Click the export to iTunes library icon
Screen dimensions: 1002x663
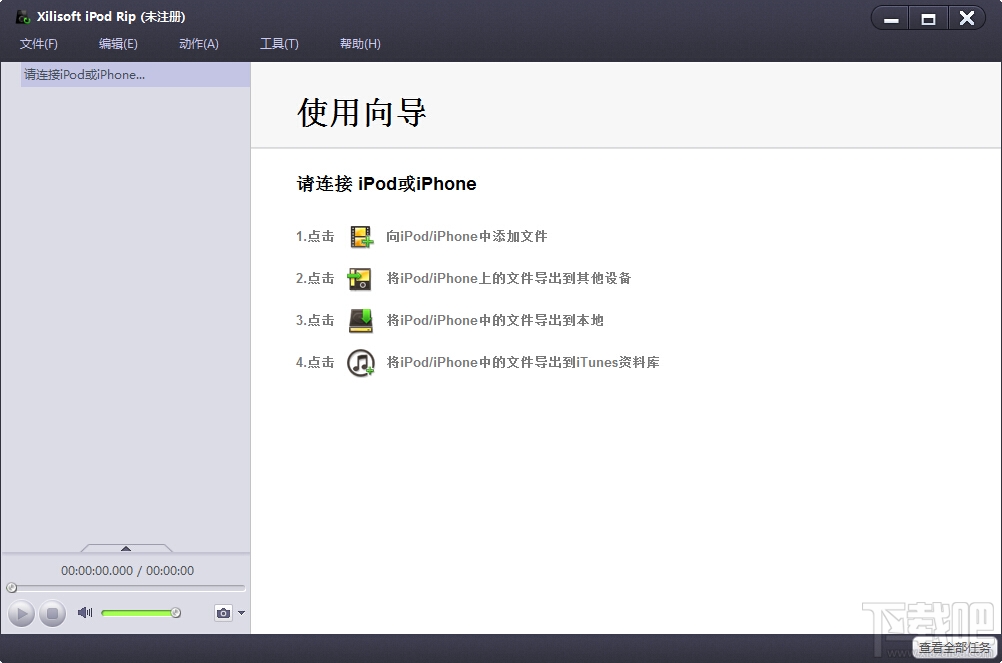(x=360, y=363)
